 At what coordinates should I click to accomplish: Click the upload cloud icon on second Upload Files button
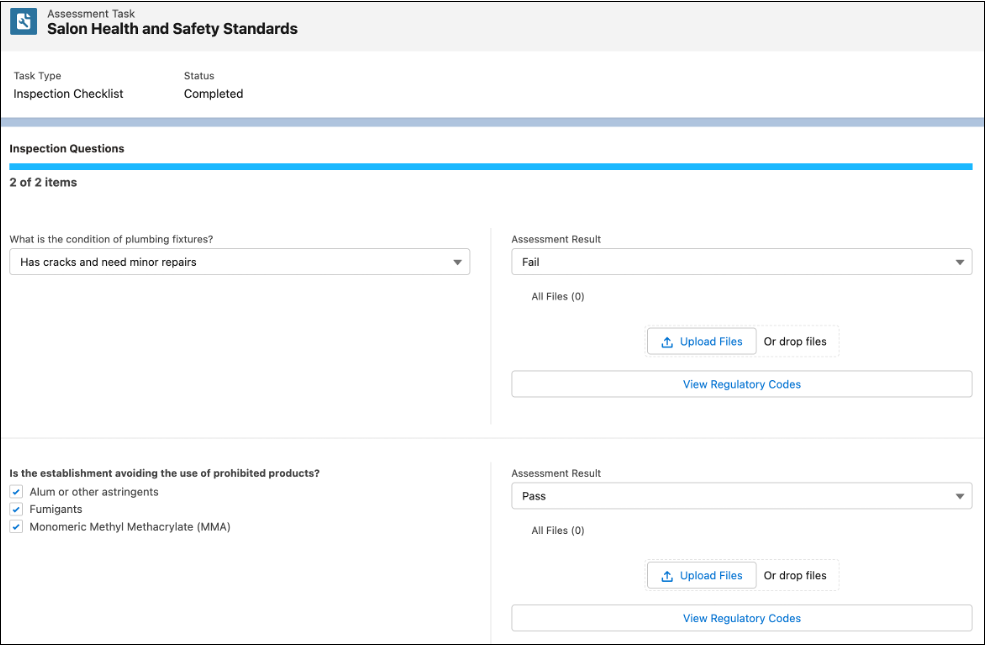[x=667, y=575]
